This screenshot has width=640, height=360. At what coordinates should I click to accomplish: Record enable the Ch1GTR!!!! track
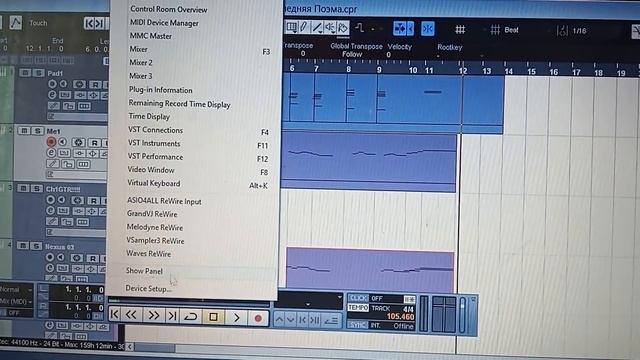(51, 200)
